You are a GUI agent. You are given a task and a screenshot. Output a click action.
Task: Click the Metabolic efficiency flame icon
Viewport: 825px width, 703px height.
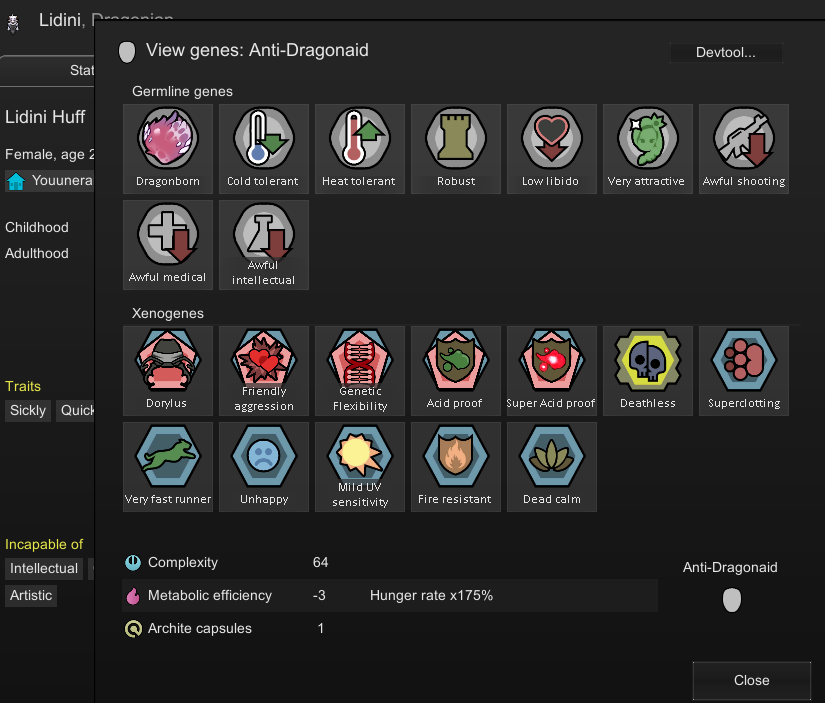pos(133,596)
